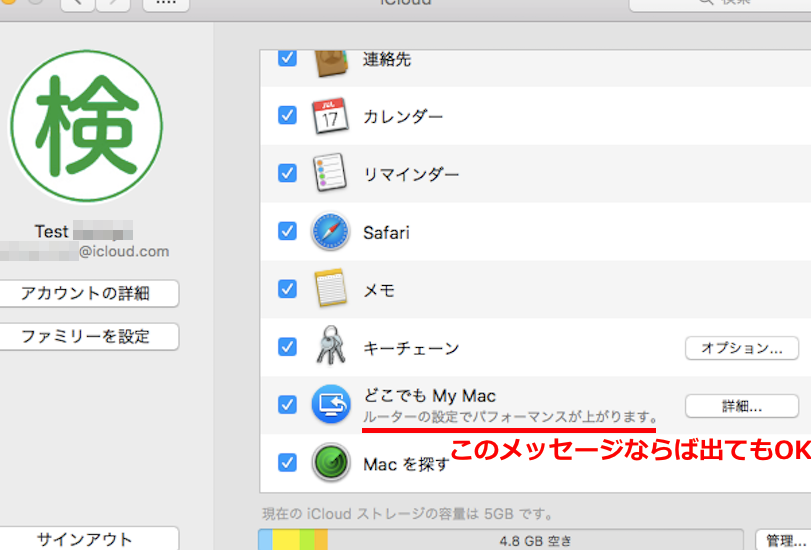This screenshot has width=811, height=550.
Task: Open キーチェーン オプション... button
Action: pos(742,348)
